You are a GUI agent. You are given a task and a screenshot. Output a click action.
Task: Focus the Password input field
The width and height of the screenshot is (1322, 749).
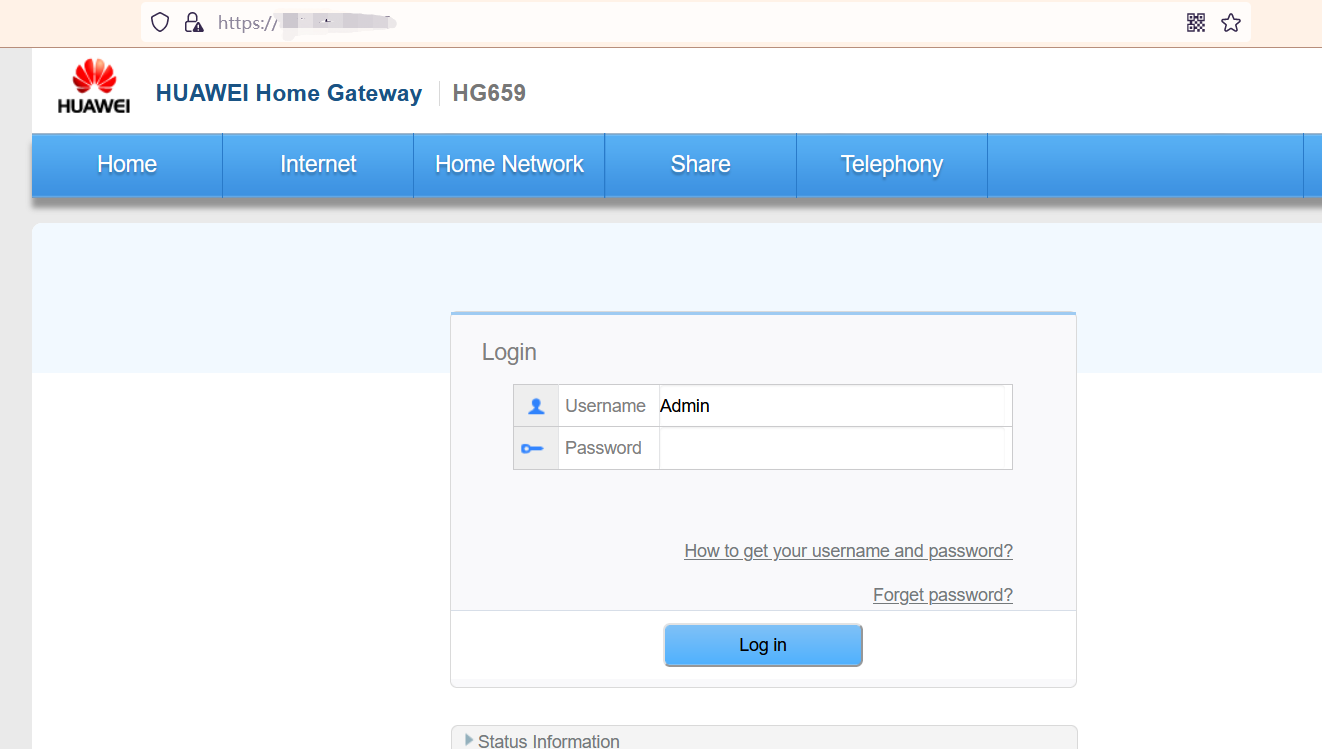(x=832, y=448)
